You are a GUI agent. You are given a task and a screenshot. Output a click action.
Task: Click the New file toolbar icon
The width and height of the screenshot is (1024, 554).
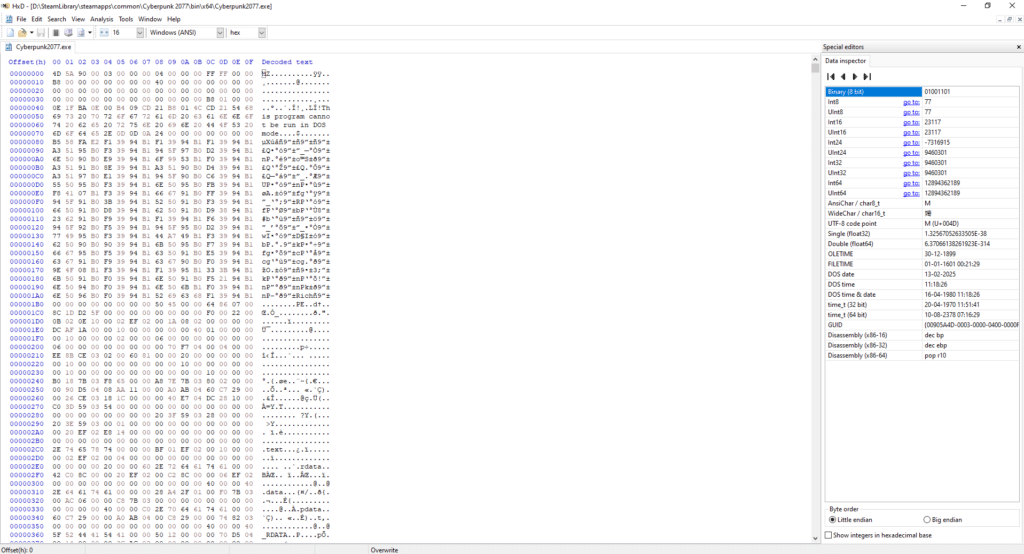pos(9,33)
